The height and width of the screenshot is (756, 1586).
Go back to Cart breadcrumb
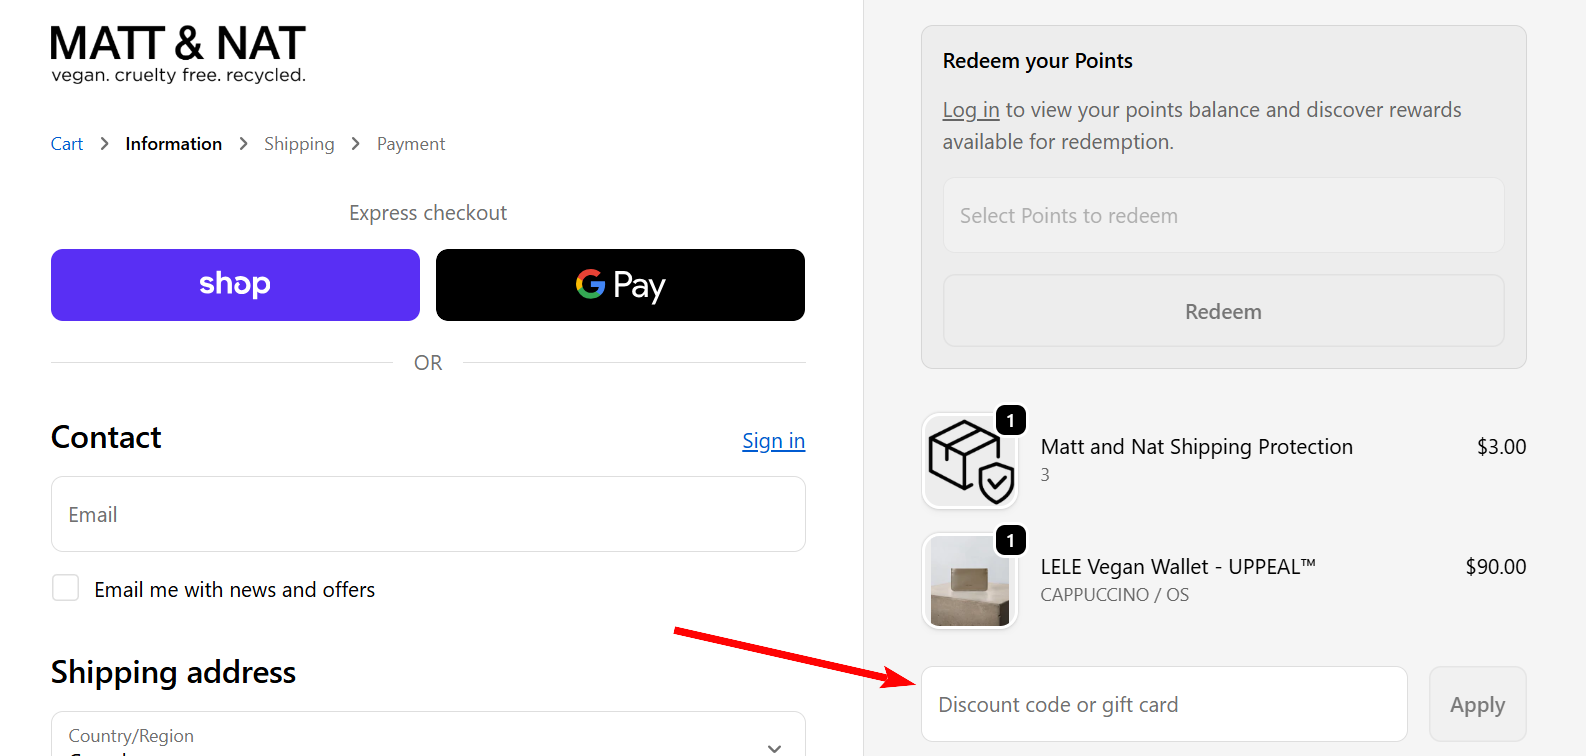(x=67, y=144)
